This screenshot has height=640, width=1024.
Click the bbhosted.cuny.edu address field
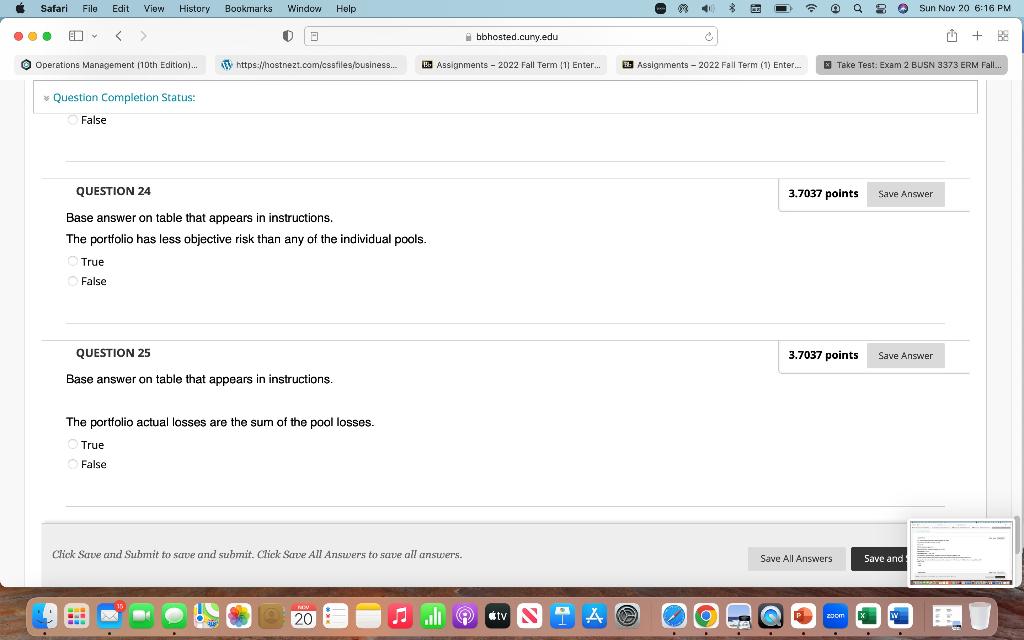[x=511, y=37]
